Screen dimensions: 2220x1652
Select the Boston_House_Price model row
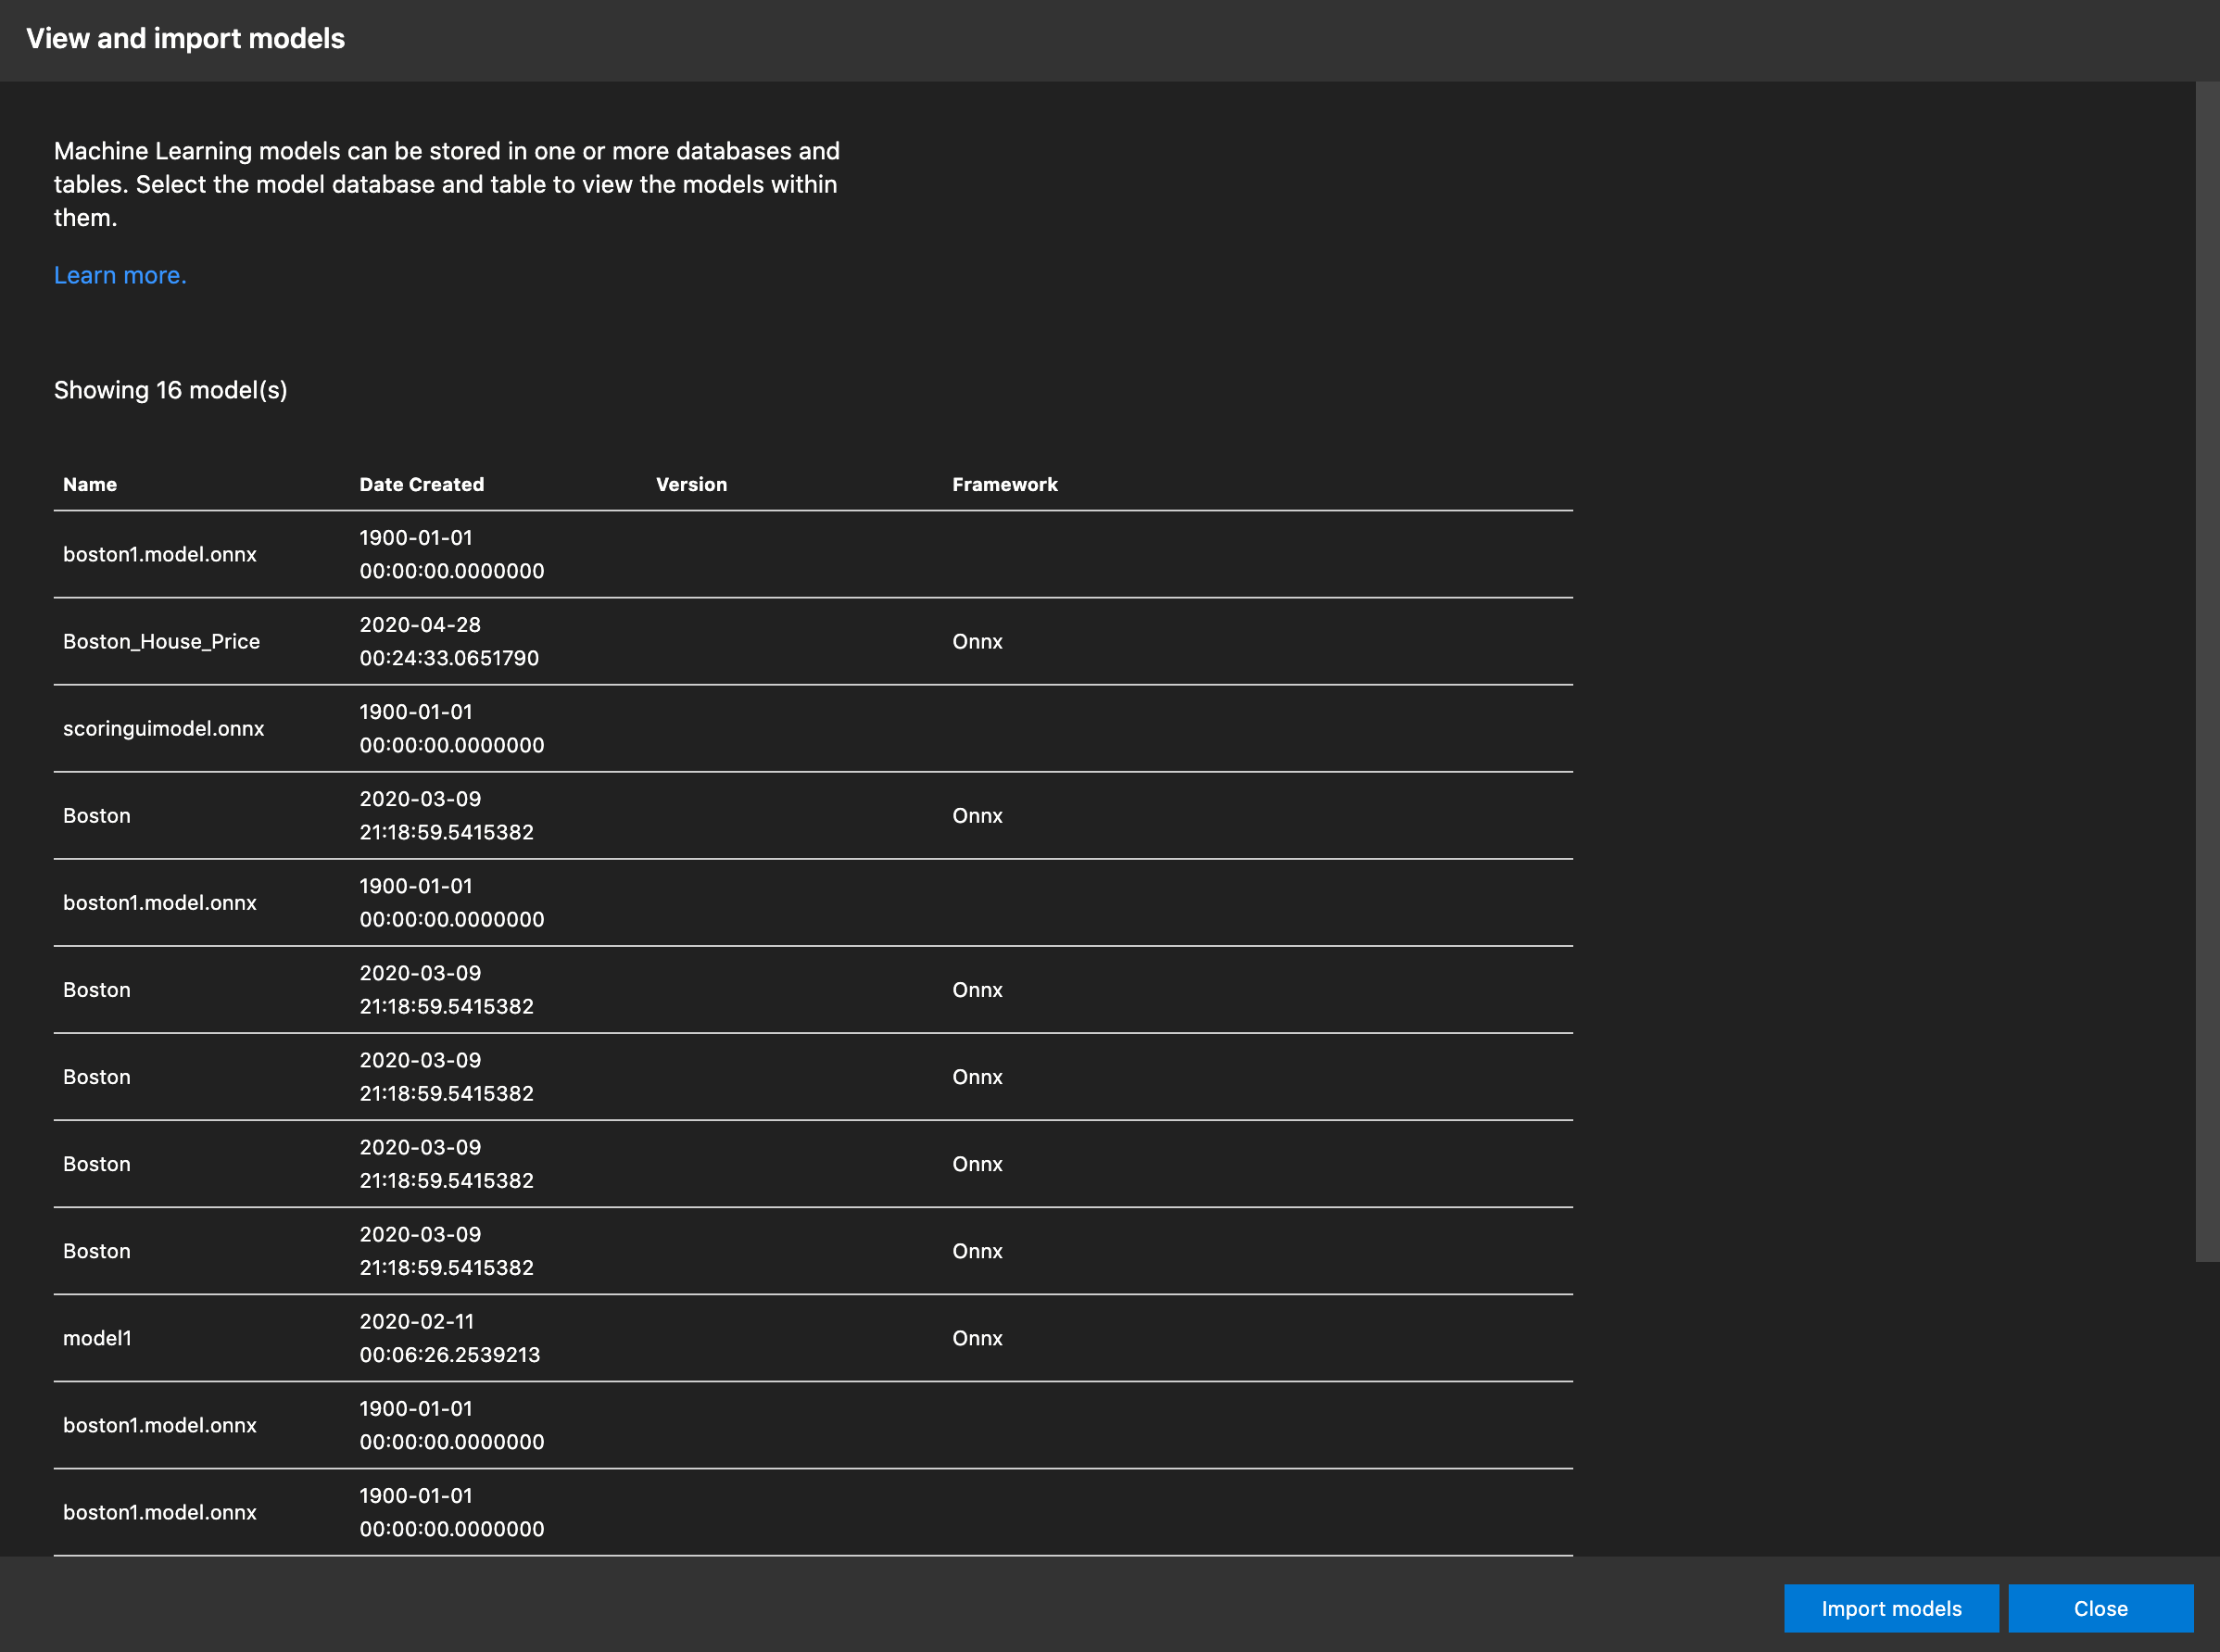[x=161, y=641]
